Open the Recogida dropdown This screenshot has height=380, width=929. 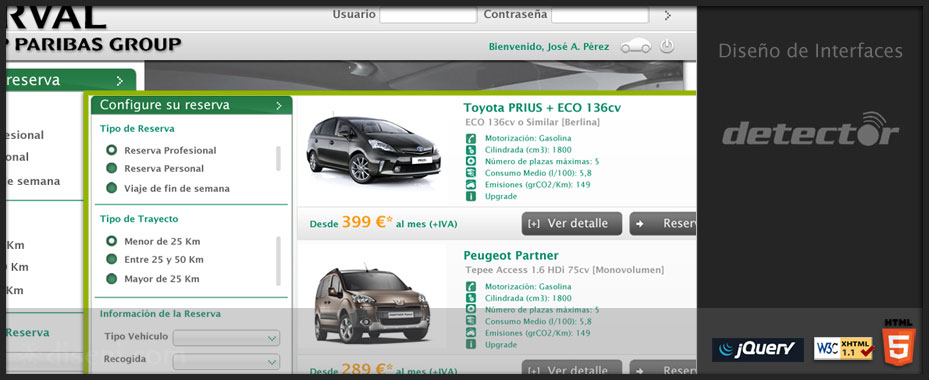[x=226, y=362]
